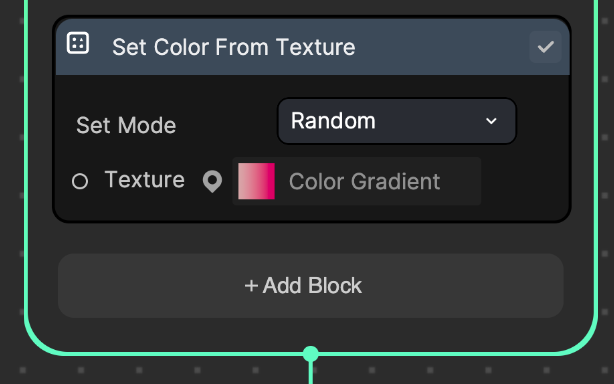Select the green connection line below the context
This screenshot has height=384, width=614.
[311, 373]
